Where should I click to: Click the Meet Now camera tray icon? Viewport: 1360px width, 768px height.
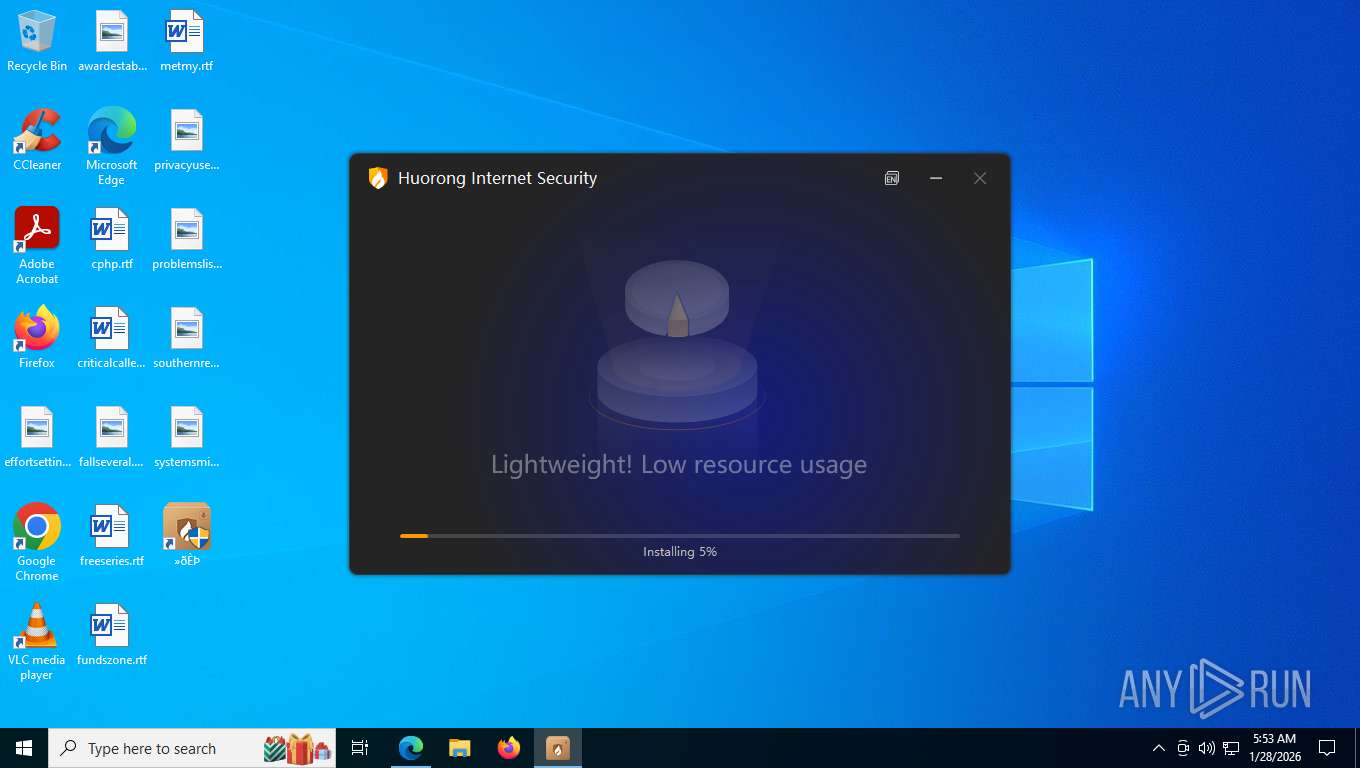pyautogui.click(x=1183, y=748)
